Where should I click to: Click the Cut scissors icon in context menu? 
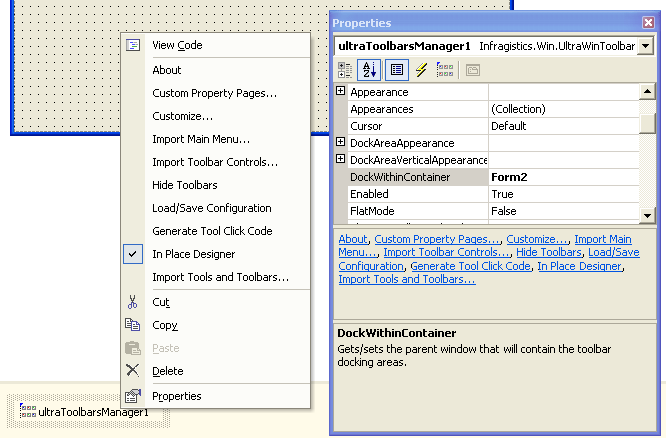133,302
